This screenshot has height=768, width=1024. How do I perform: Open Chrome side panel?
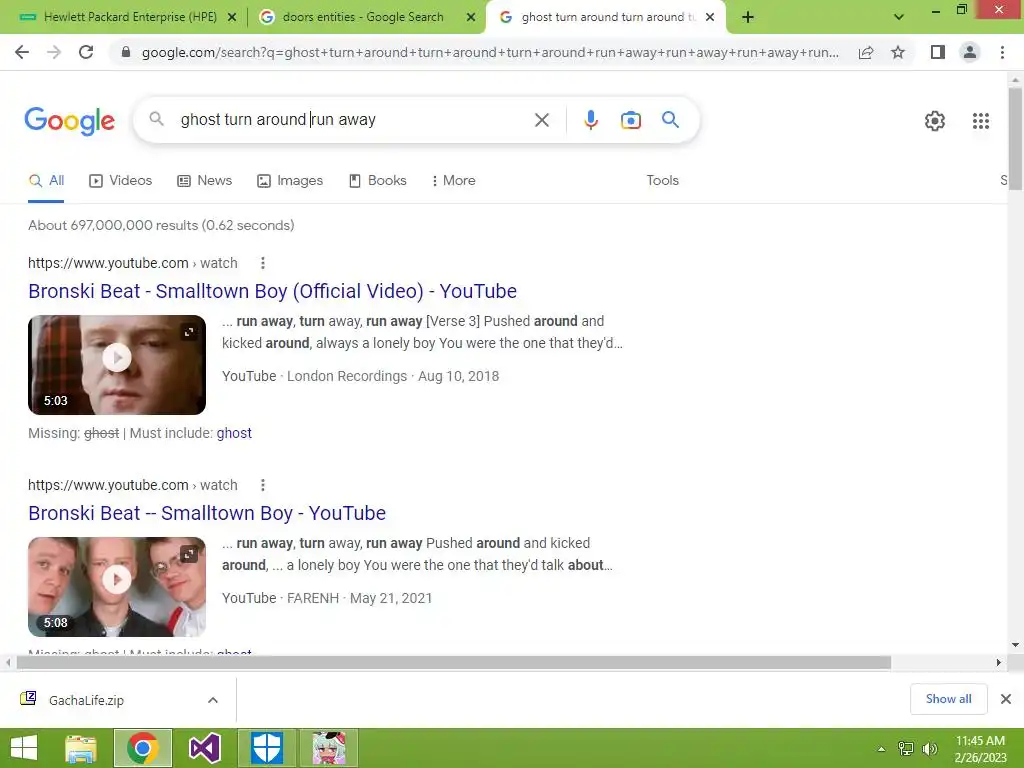(937, 52)
